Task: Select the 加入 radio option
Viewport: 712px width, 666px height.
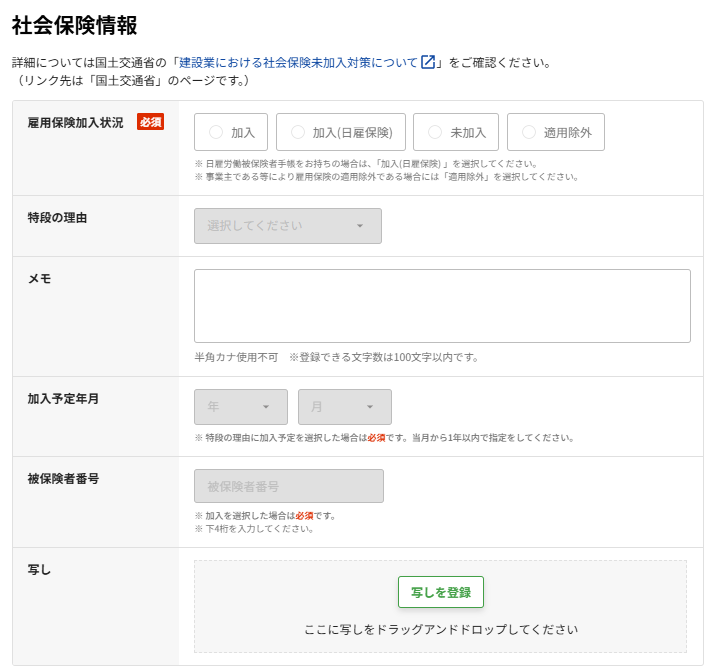Action: coord(231,132)
